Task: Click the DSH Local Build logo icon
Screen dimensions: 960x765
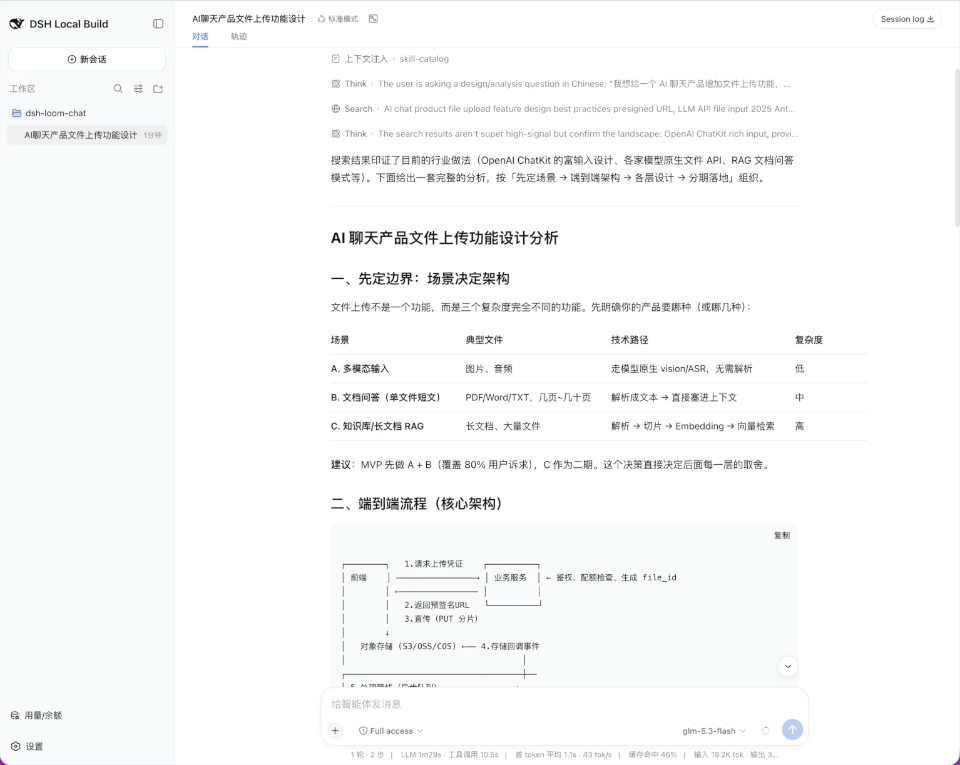Action: pos(17,24)
